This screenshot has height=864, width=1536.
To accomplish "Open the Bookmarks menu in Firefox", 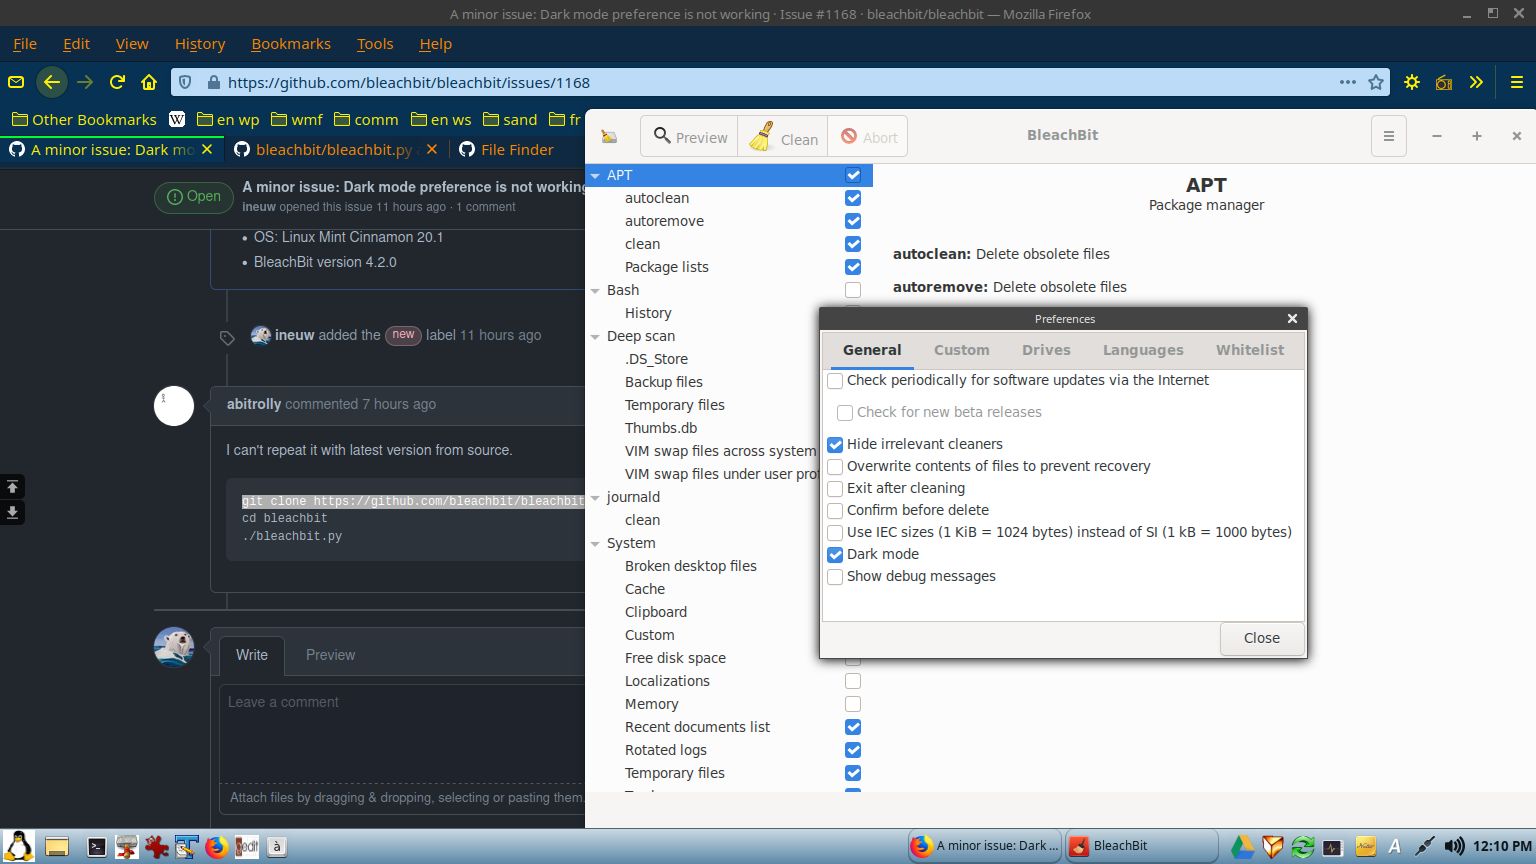I will point(291,44).
